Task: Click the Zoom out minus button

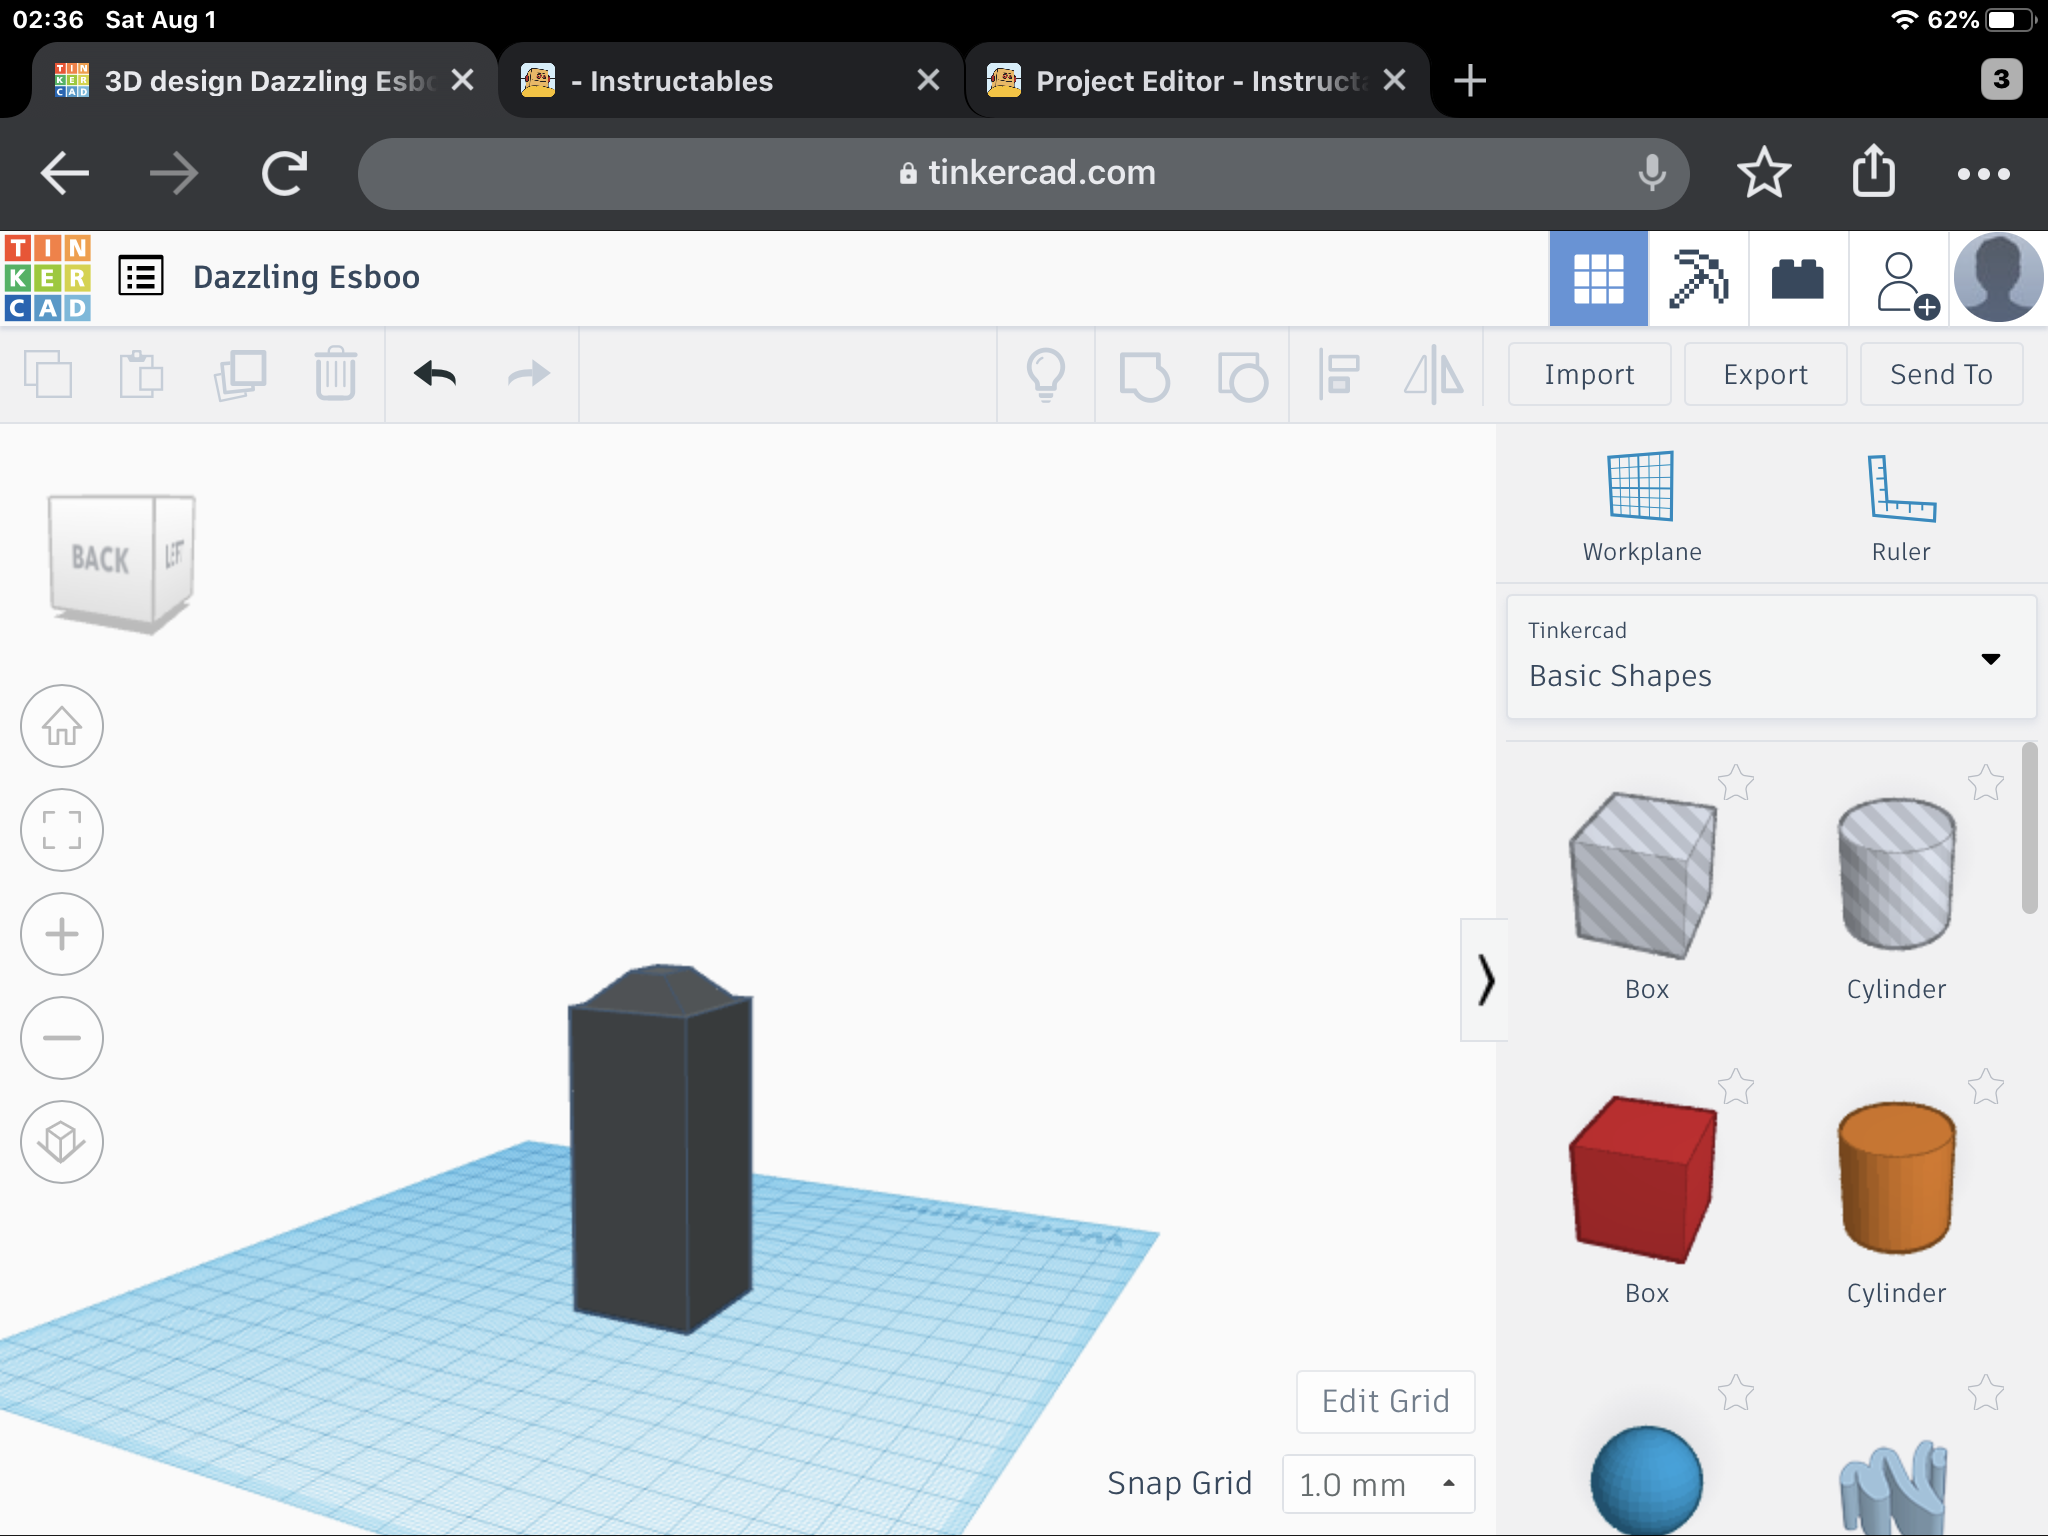Action: [x=62, y=1038]
